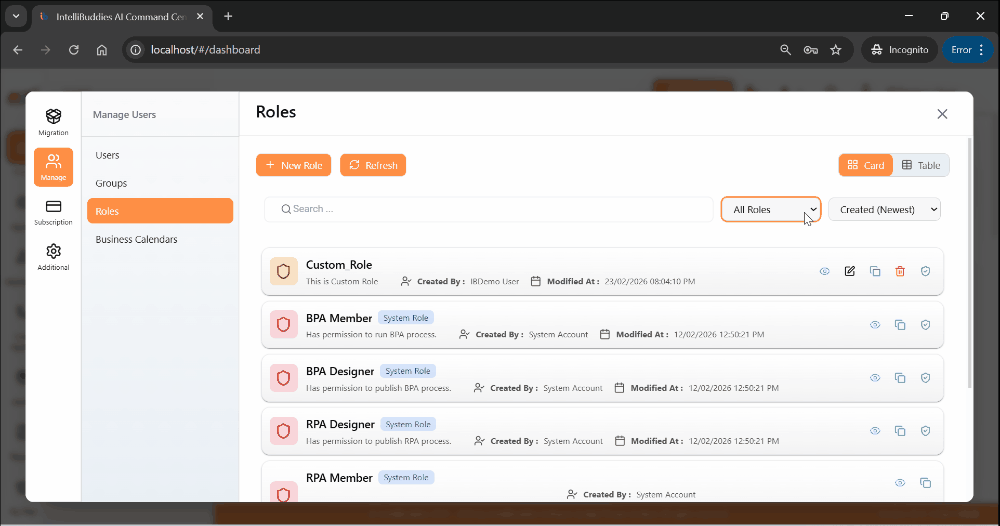
Task: Open the All Roles filter dropdown
Action: click(x=770, y=209)
